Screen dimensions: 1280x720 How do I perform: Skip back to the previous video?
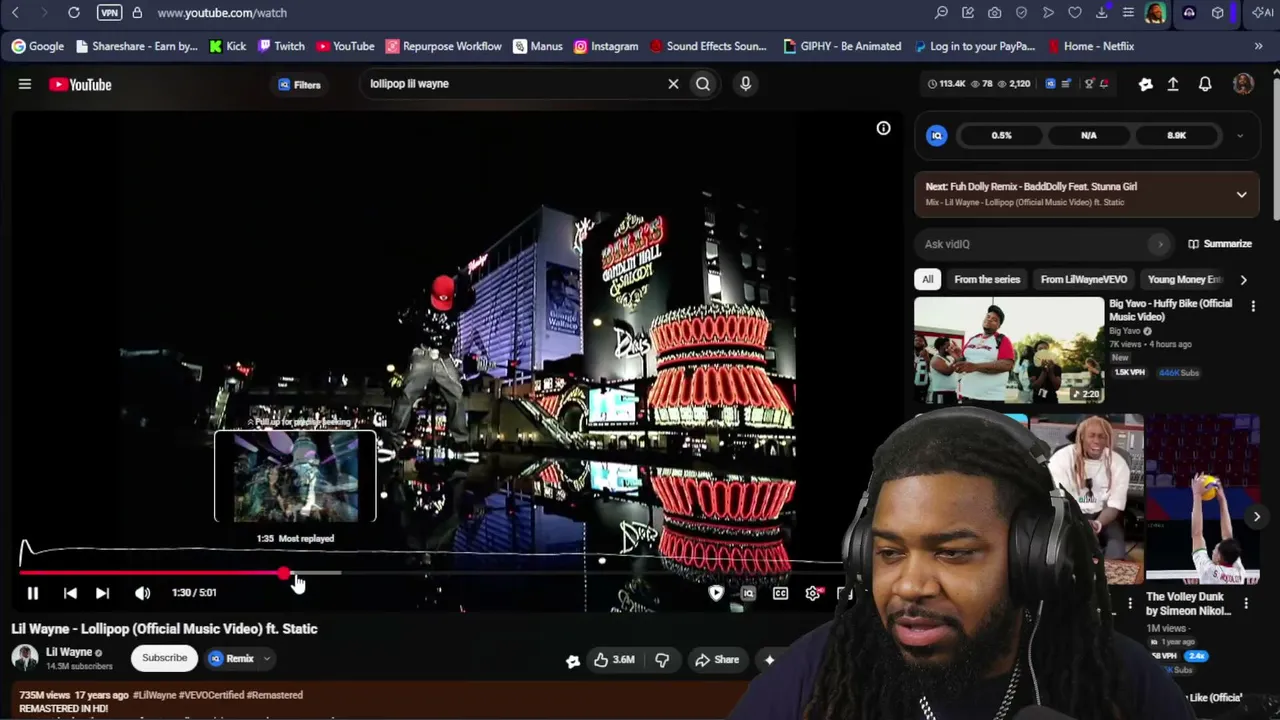70,593
